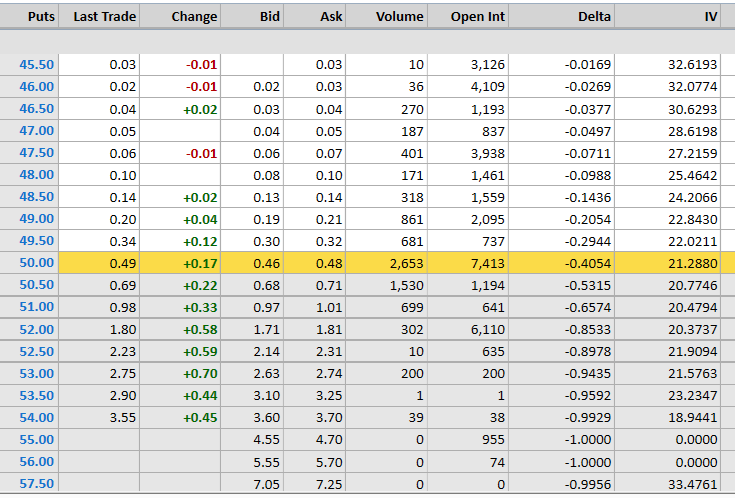This screenshot has height=498, width=735.
Task: Click last trade 1.80 in 52.00 row
Action: click(x=123, y=330)
